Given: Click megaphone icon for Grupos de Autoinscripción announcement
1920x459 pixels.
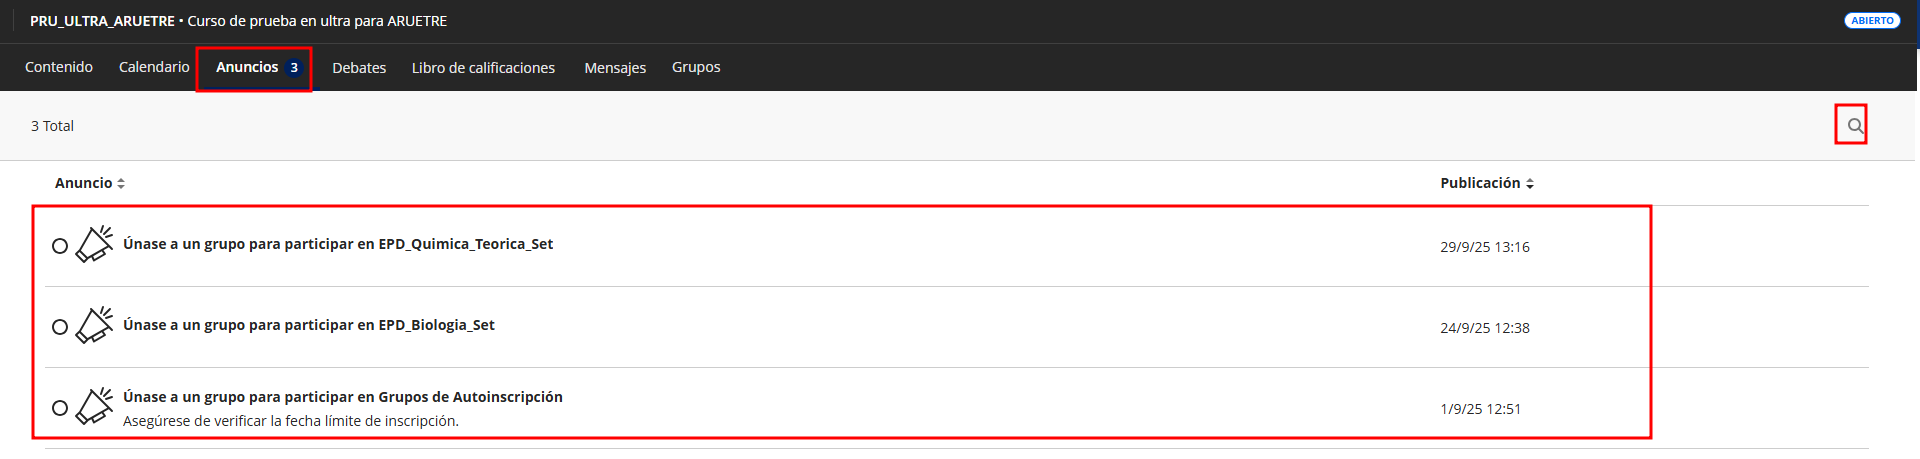Looking at the screenshot, I should (94, 406).
